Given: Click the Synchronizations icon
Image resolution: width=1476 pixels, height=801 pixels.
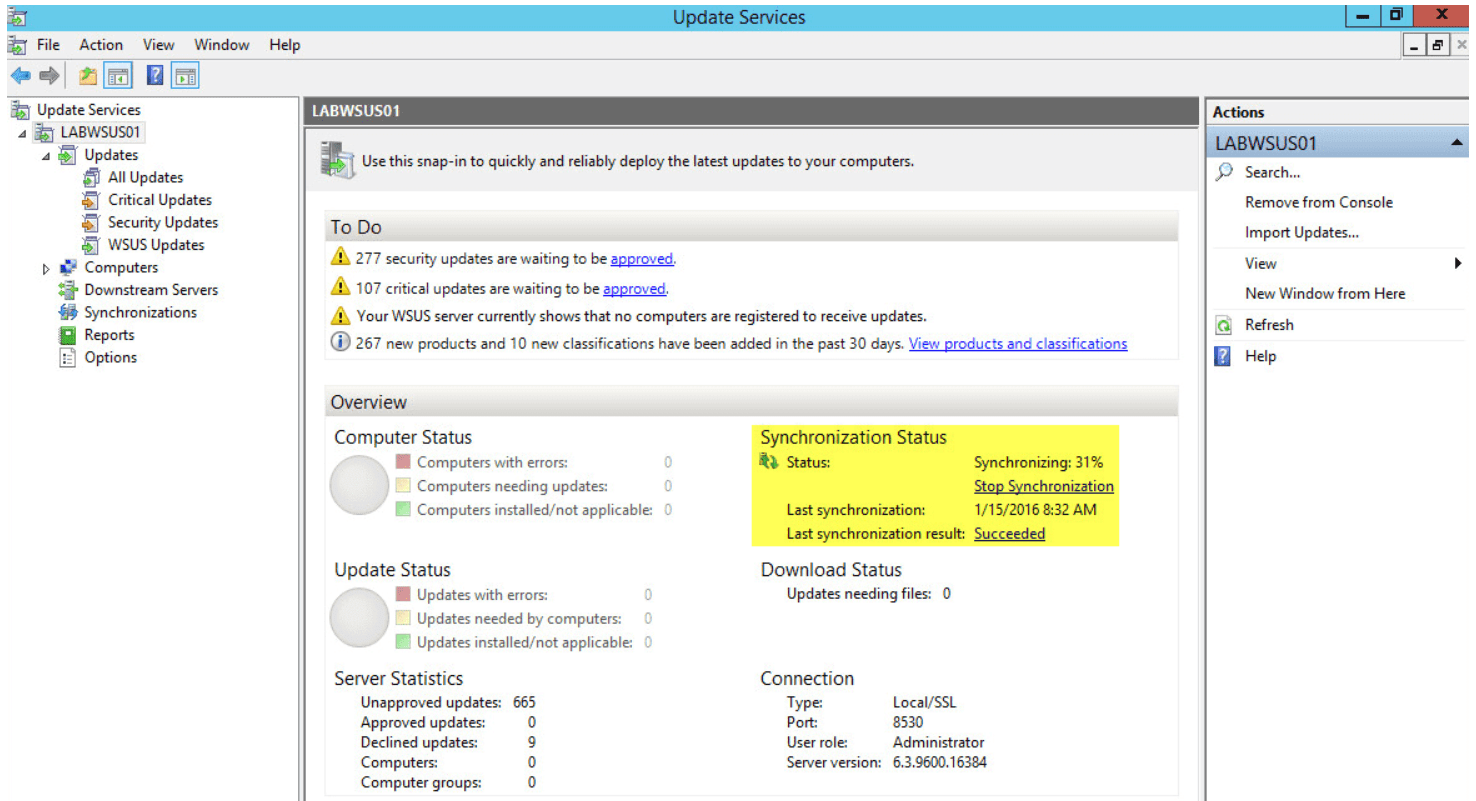Looking at the screenshot, I should (67, 312).
